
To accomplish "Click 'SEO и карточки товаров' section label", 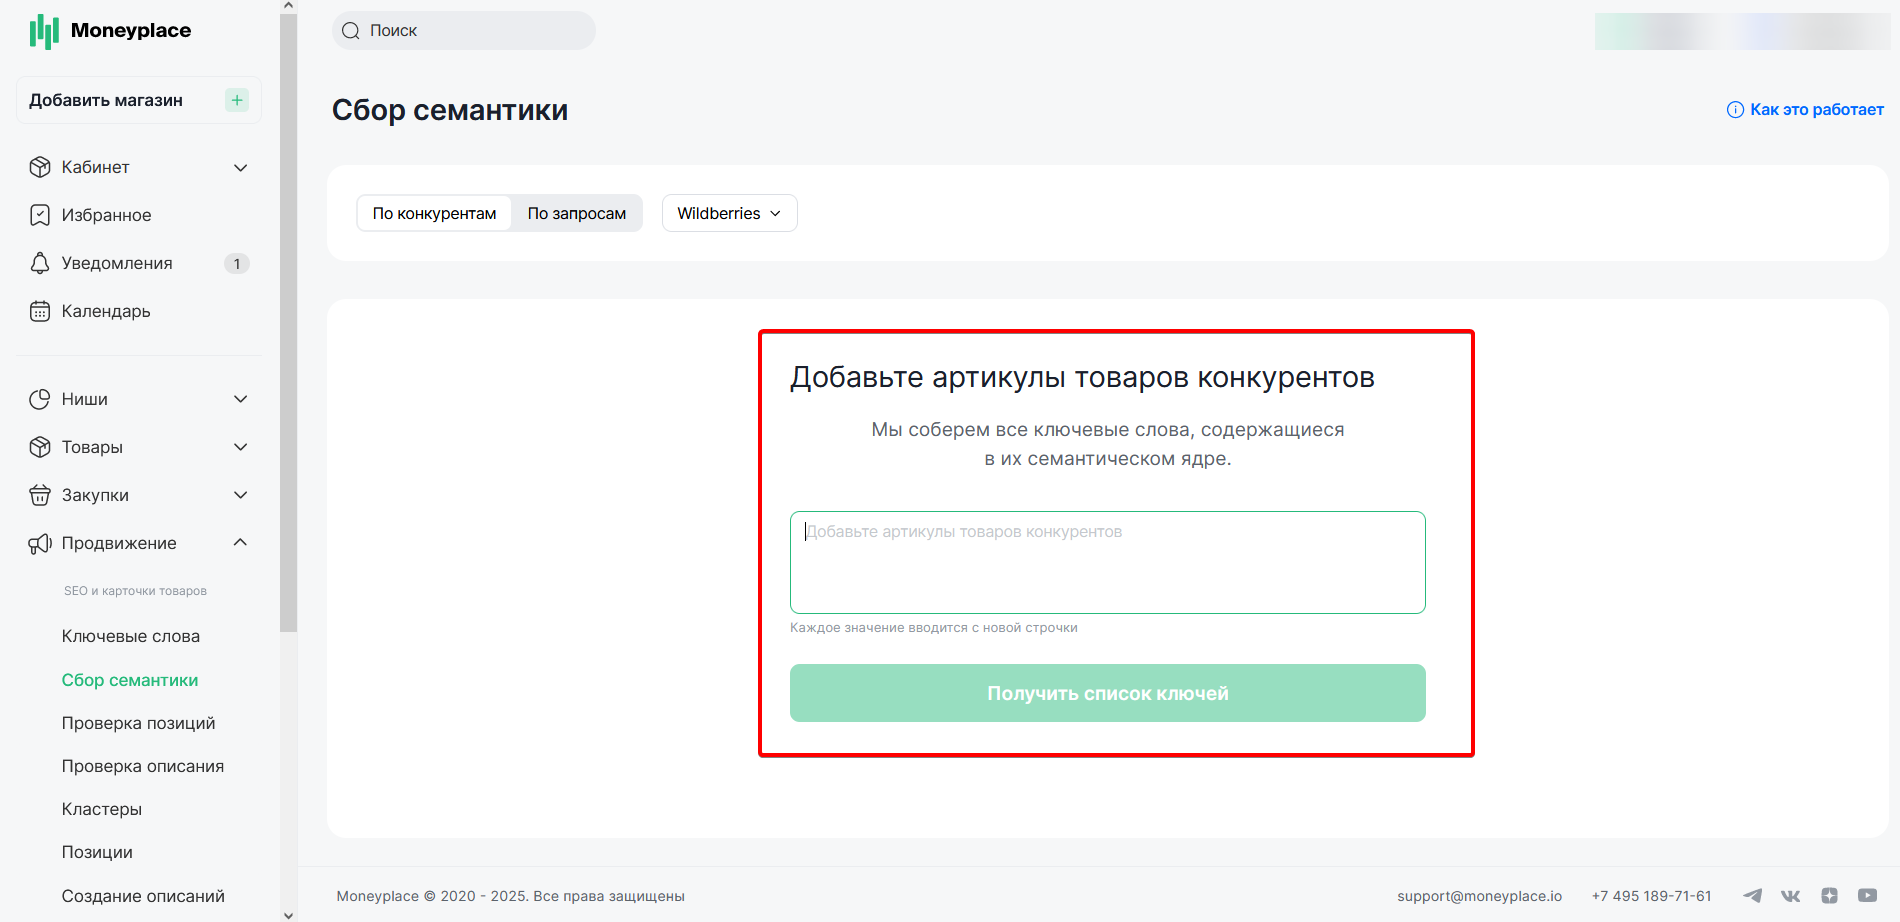I will [x=135, y=591].
